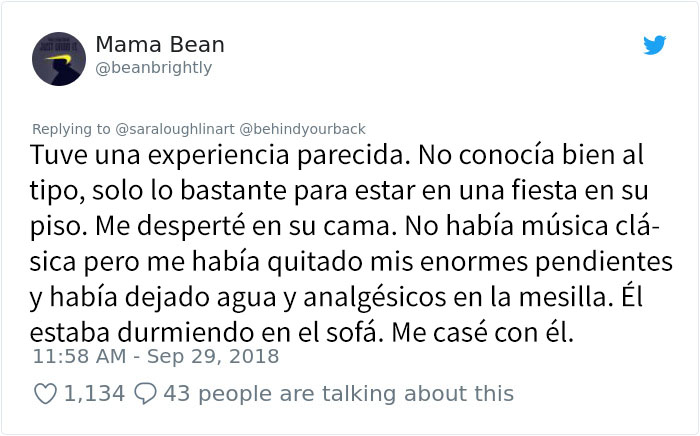Click the closing sentence 'Me casé con él'
This screenshot has height=436, width=700.
click(x=483, y=333)
